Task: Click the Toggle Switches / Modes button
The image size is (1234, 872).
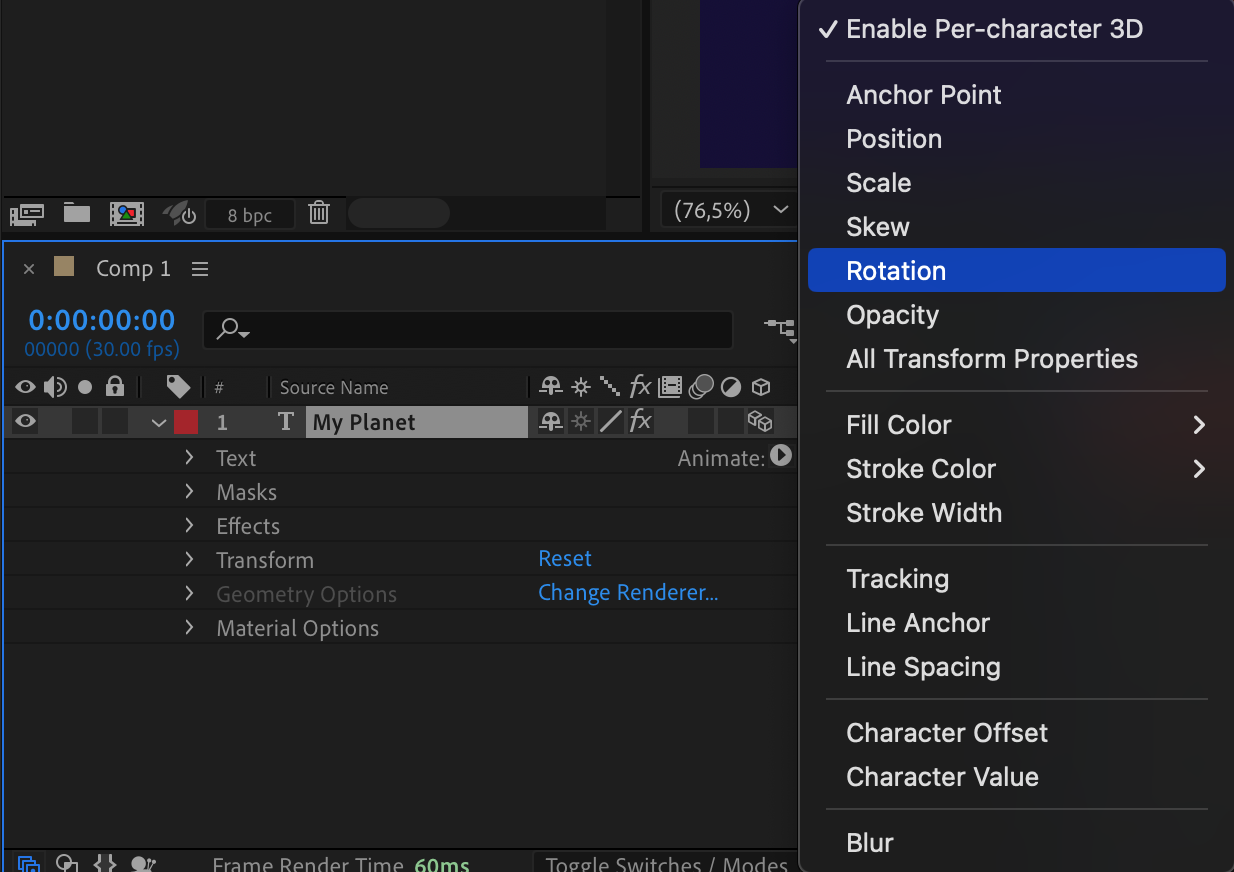Action: 666,864
